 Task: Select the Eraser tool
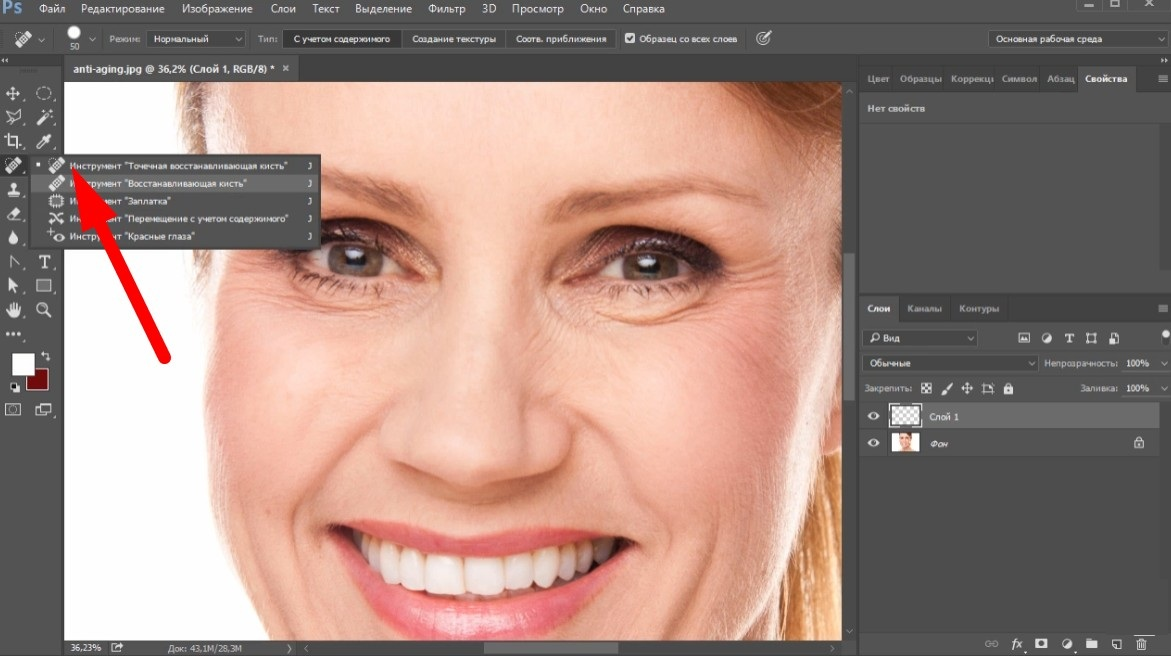tap(13, 214)
